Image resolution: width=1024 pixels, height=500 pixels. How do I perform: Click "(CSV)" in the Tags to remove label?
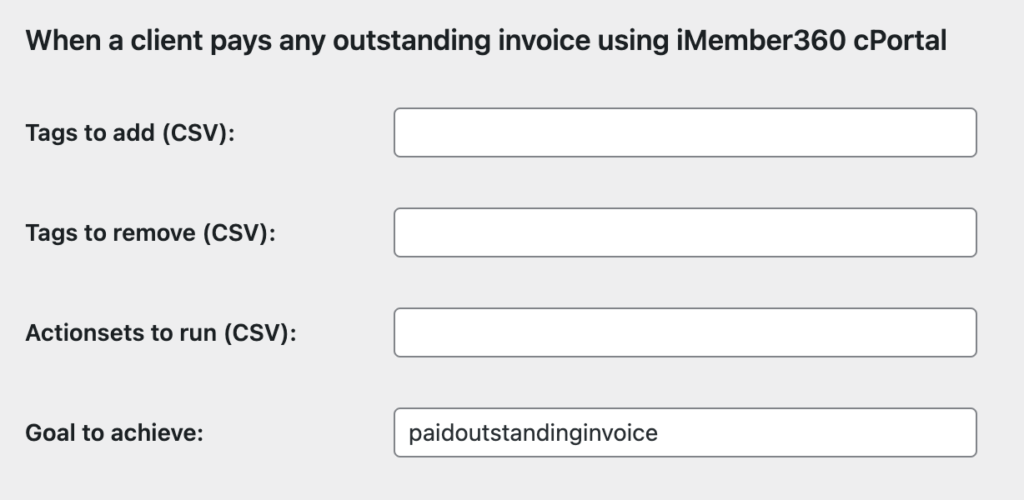[238, 233]
